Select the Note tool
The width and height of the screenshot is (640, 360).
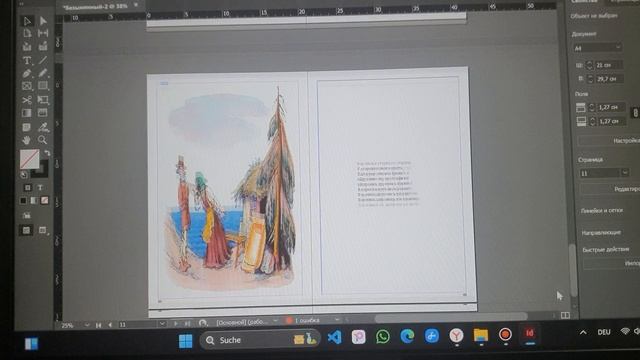pos(27,127)
